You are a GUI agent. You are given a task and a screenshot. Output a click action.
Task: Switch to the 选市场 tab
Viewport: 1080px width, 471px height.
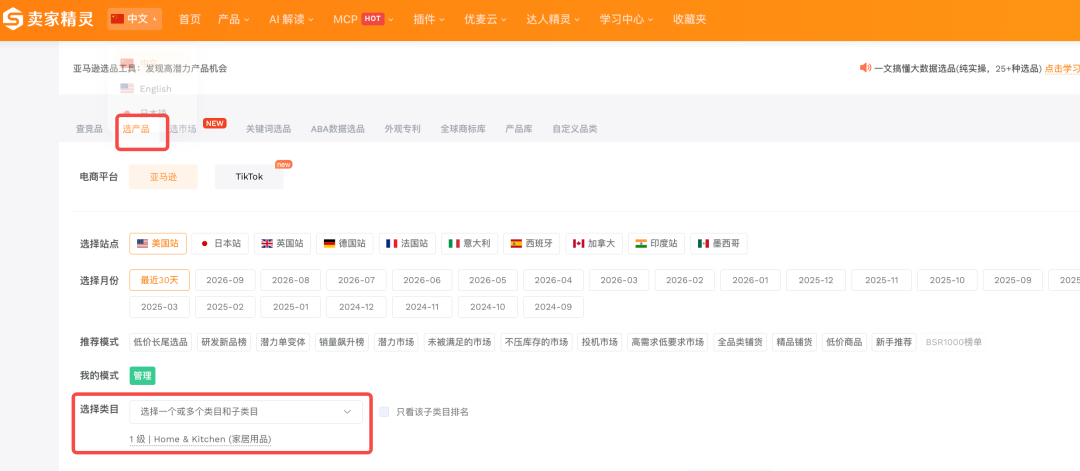coord(183,129)
